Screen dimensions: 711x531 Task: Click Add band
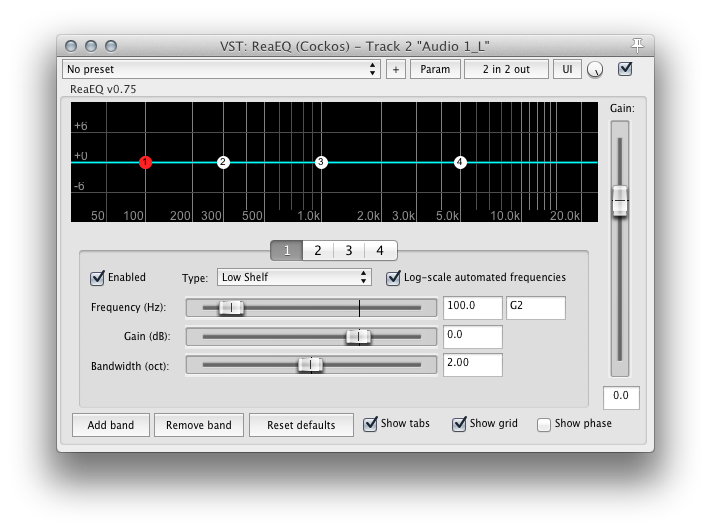click(x=111, y=425)
